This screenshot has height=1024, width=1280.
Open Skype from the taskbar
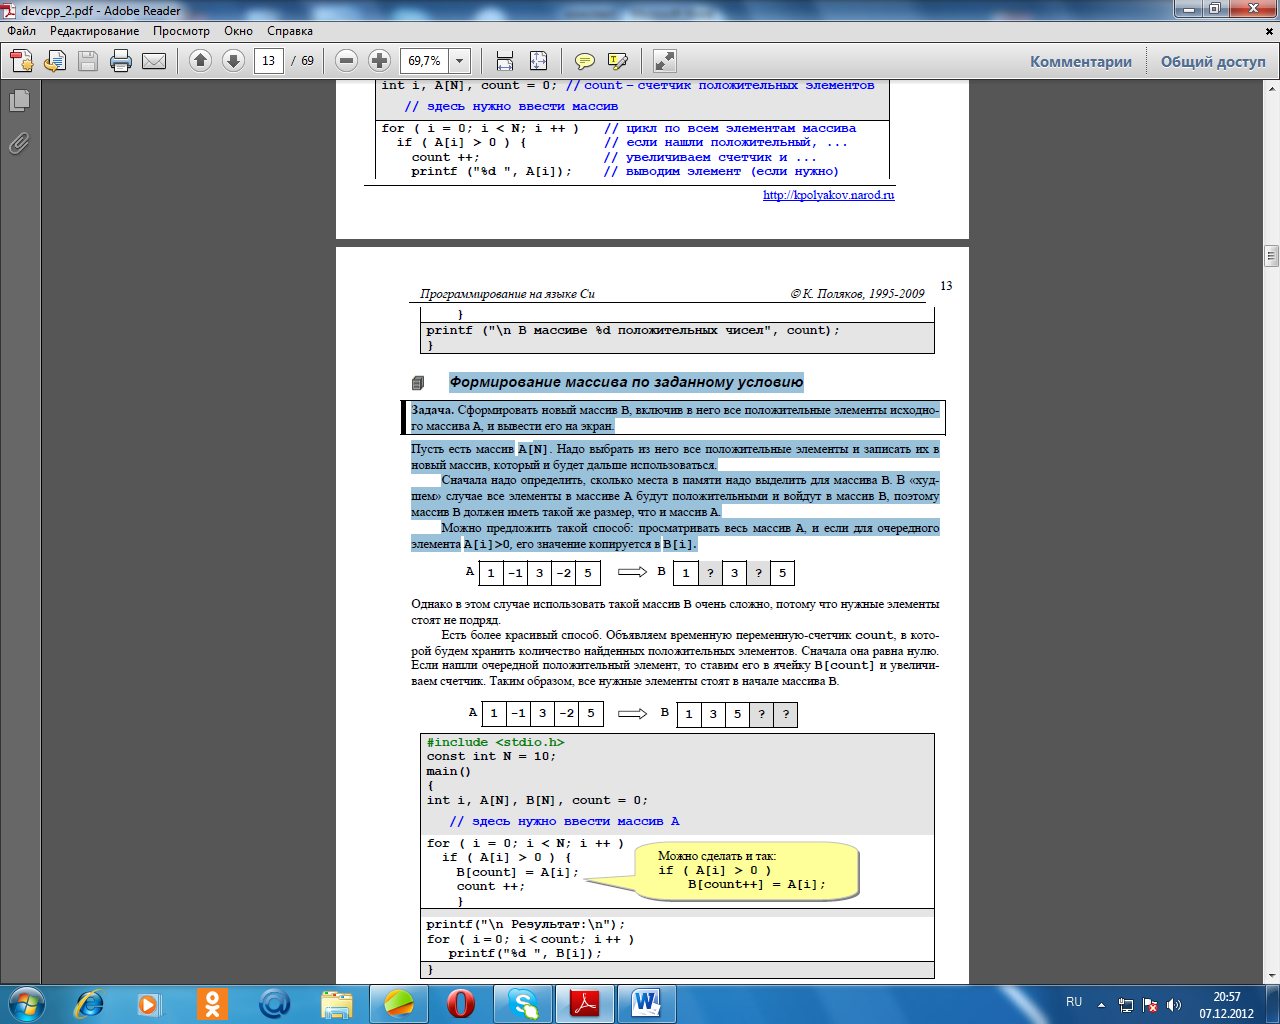[x=524, y=1003]
